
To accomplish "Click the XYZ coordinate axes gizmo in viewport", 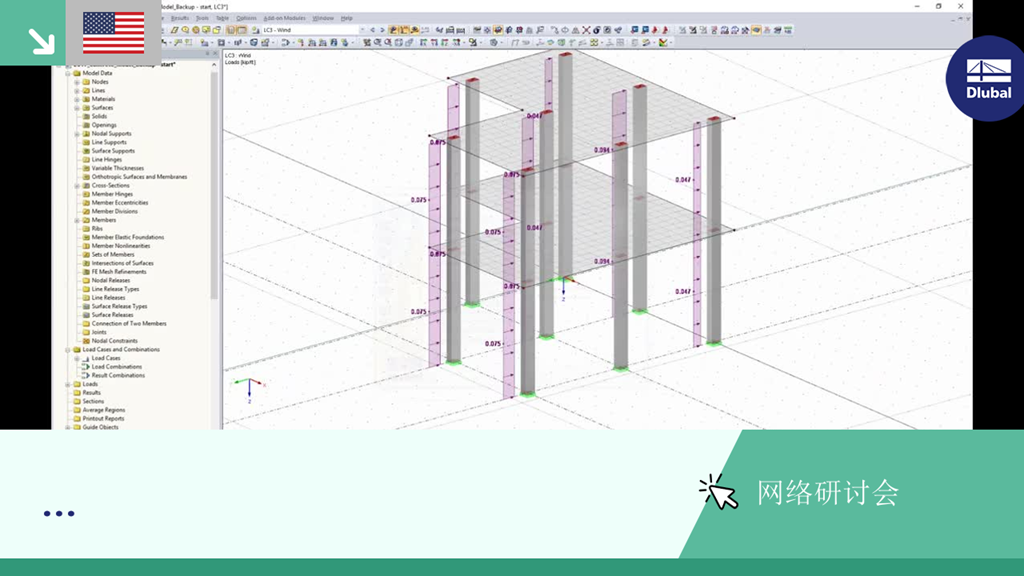I will [x=249, y=389].
